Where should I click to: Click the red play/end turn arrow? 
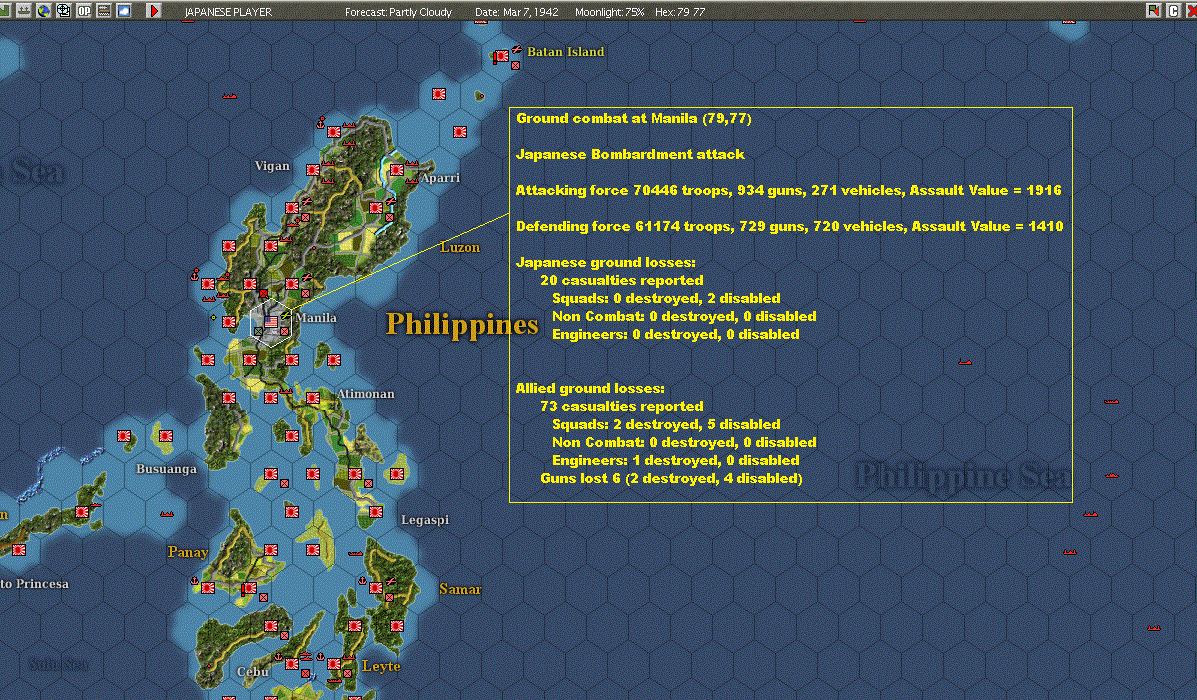click(153, 11)
